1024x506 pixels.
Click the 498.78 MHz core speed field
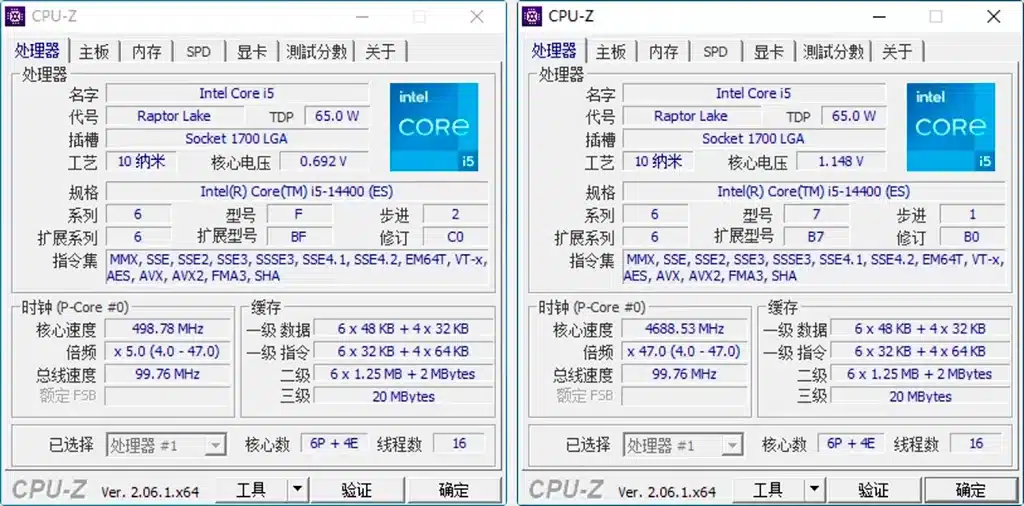pyautogui.click(x=168, y=328)
